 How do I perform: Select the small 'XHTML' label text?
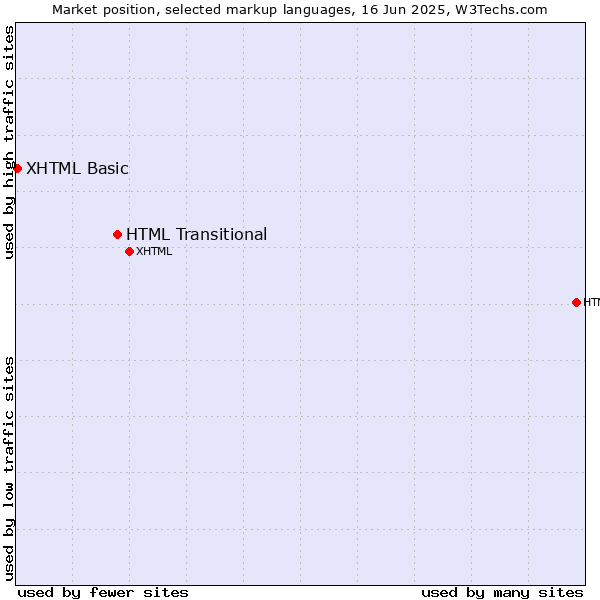tap(154, 251)
